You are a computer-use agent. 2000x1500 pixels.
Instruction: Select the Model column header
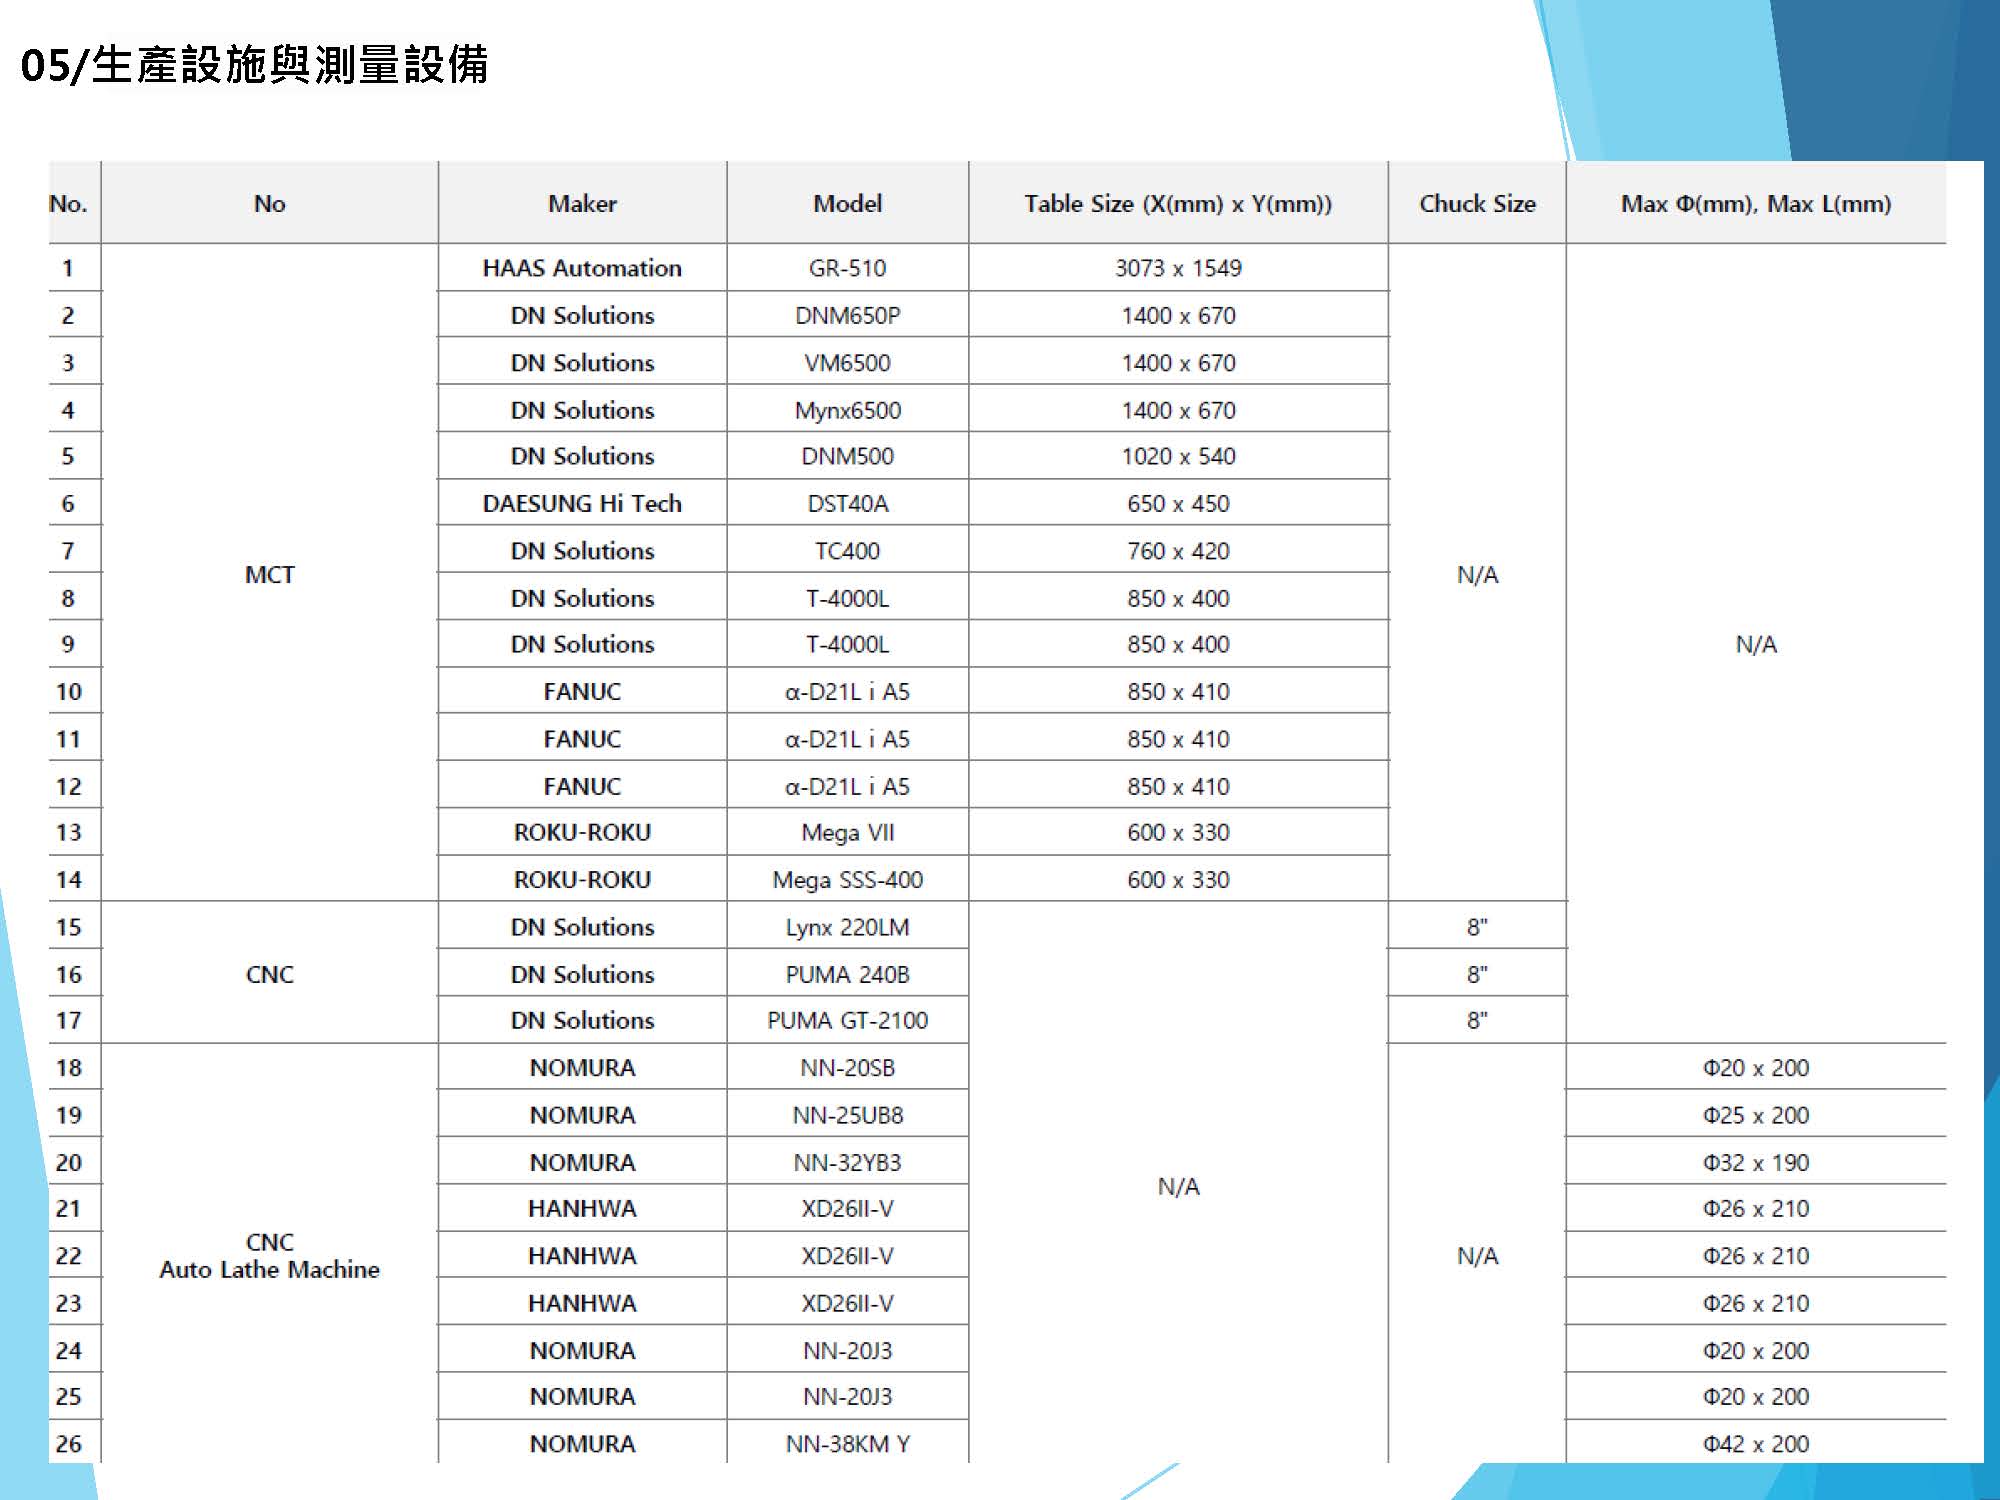(847, 204)
